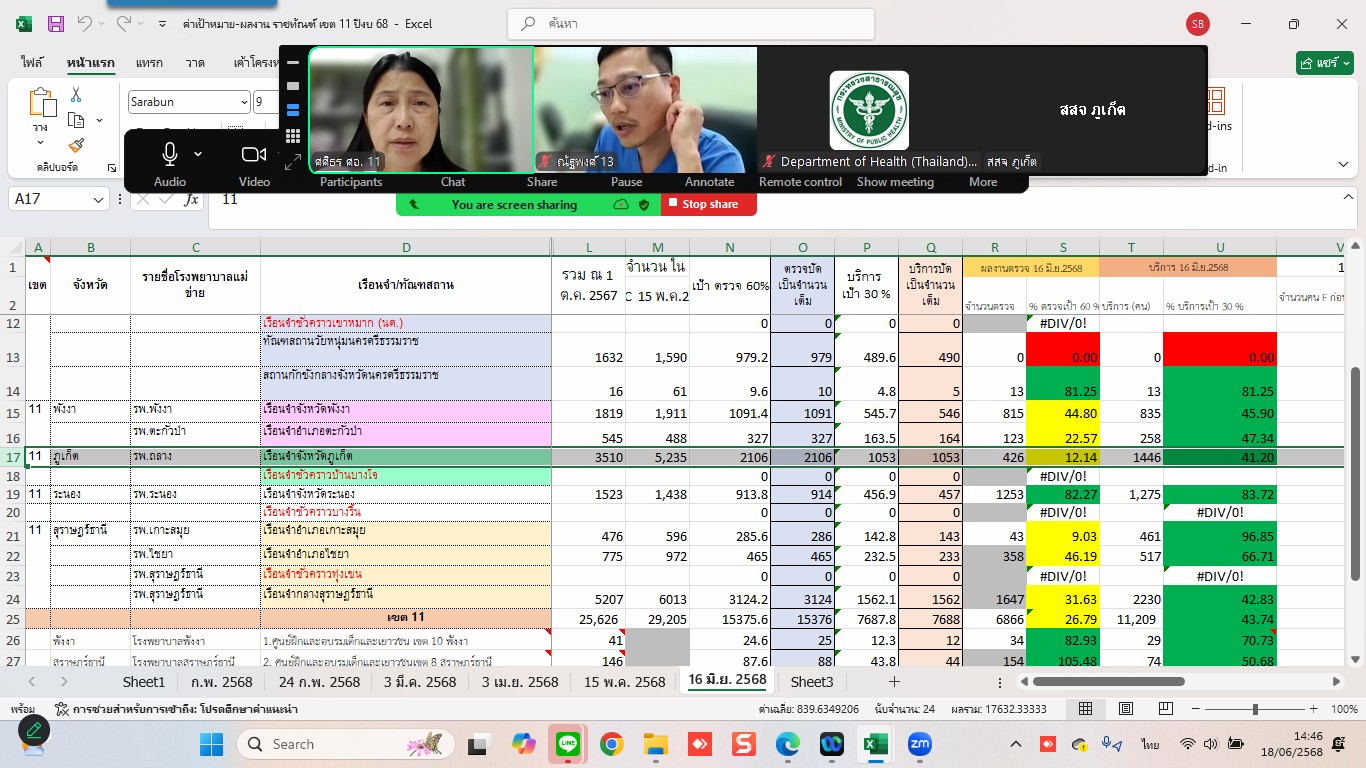Open the Zoom Participants panel
1366x768 pixels.
(351, 182)
